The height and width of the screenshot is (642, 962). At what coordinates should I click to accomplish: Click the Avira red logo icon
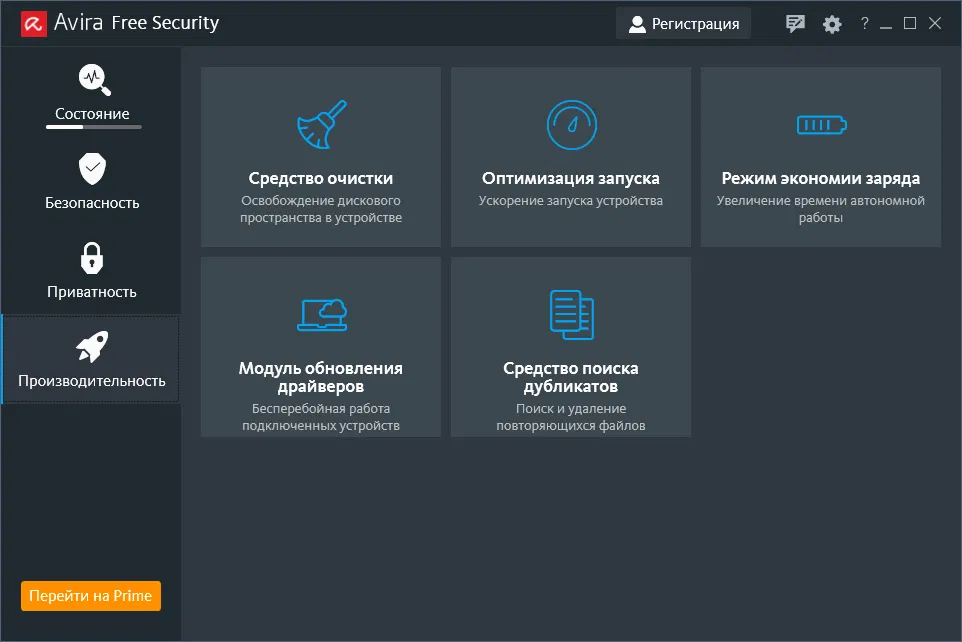[x=35, y=23]
